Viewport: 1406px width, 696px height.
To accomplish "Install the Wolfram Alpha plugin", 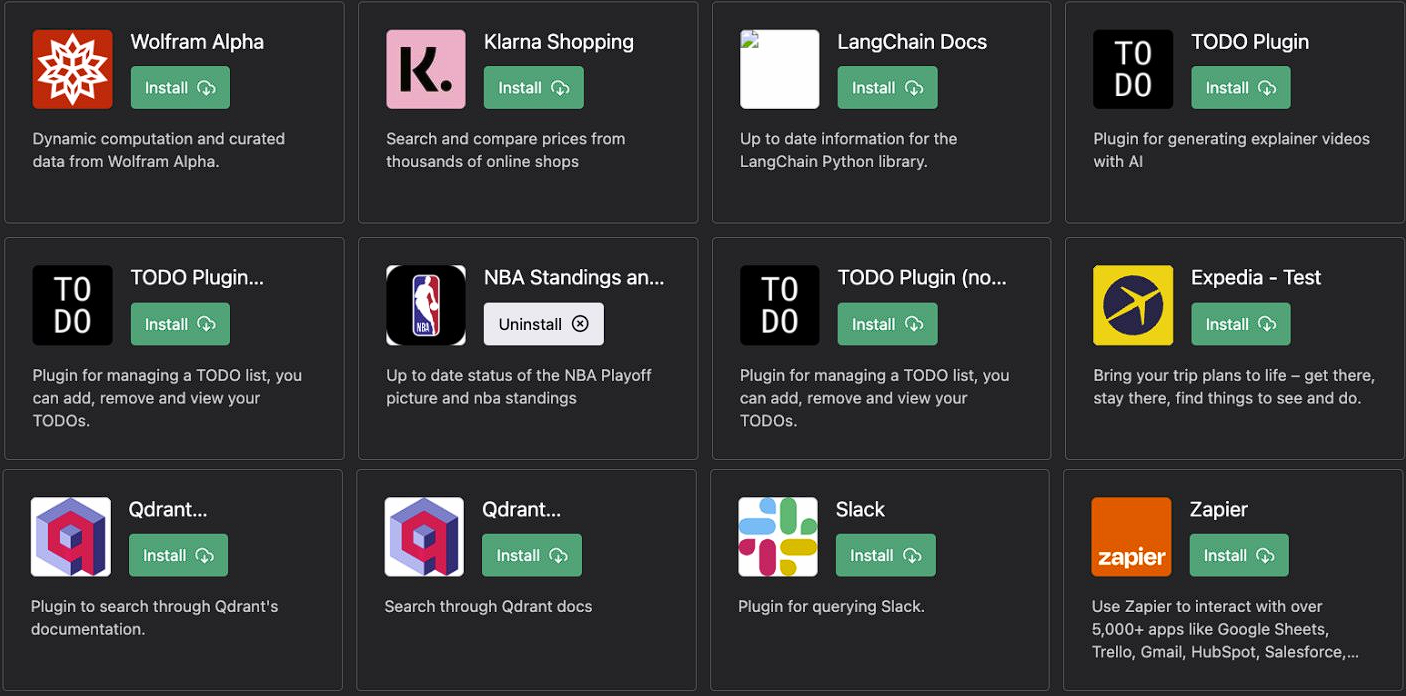I will tap(180, 88).
